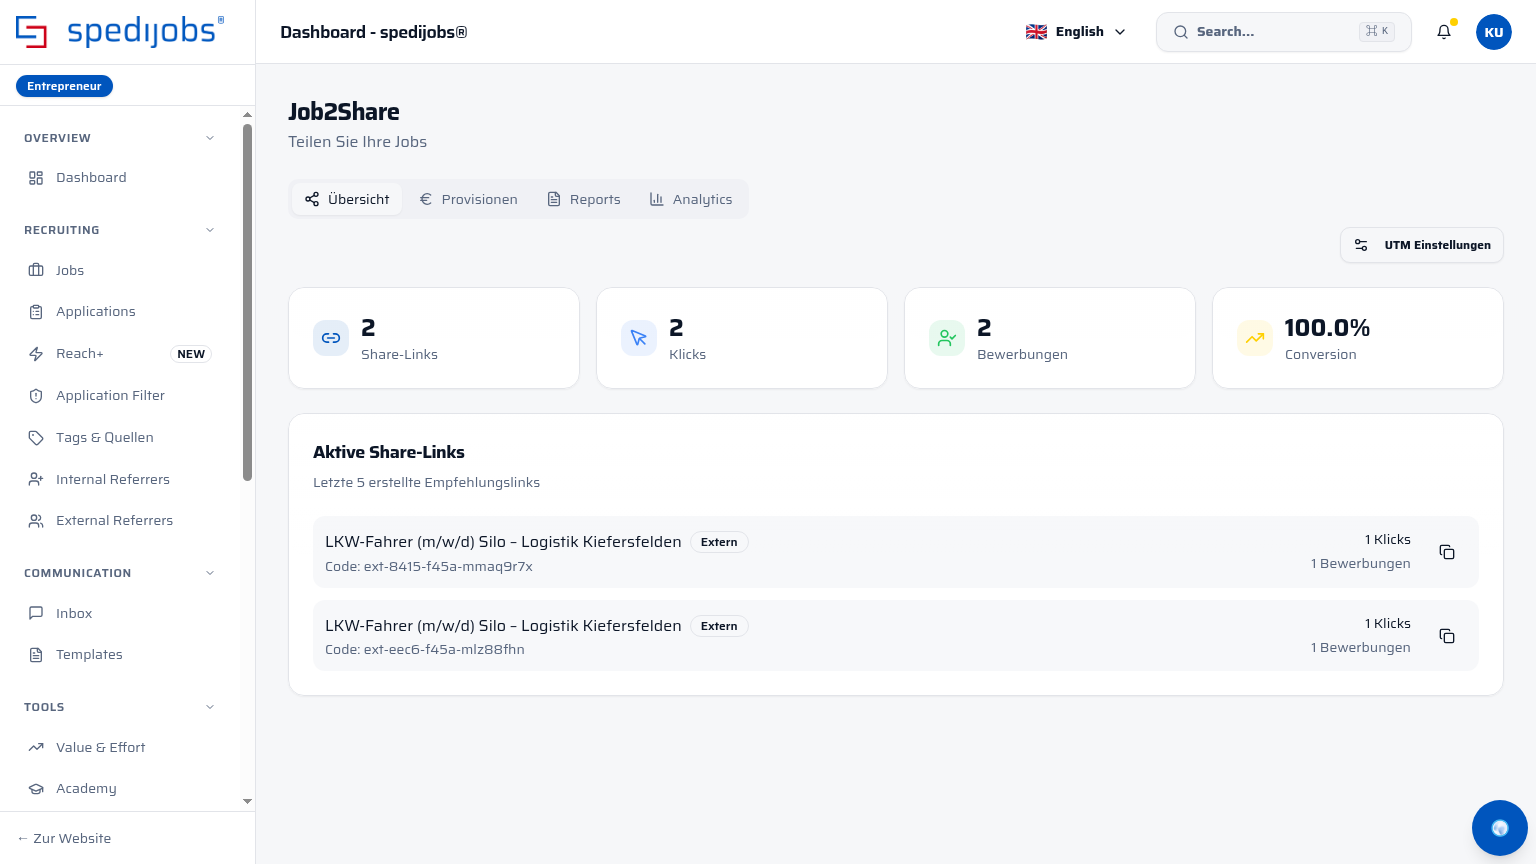Click the Entrepreneur badge

point(65,86)
